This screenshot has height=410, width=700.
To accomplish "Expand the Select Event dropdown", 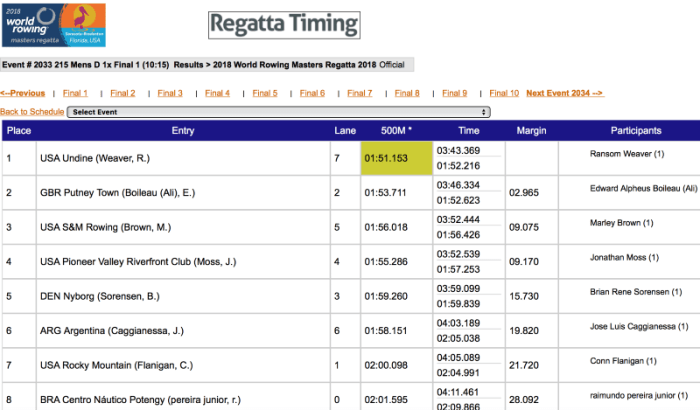I will click(x=279, y=112).
